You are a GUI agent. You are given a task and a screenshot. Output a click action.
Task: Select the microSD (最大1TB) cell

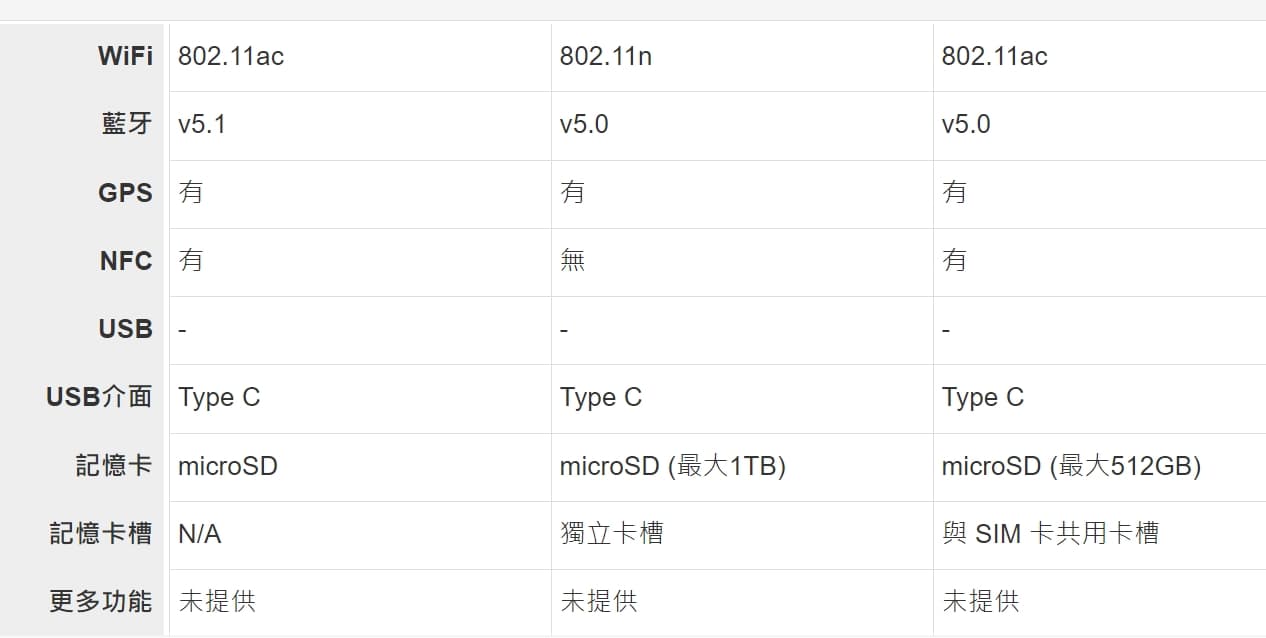[x=672, y=465]
